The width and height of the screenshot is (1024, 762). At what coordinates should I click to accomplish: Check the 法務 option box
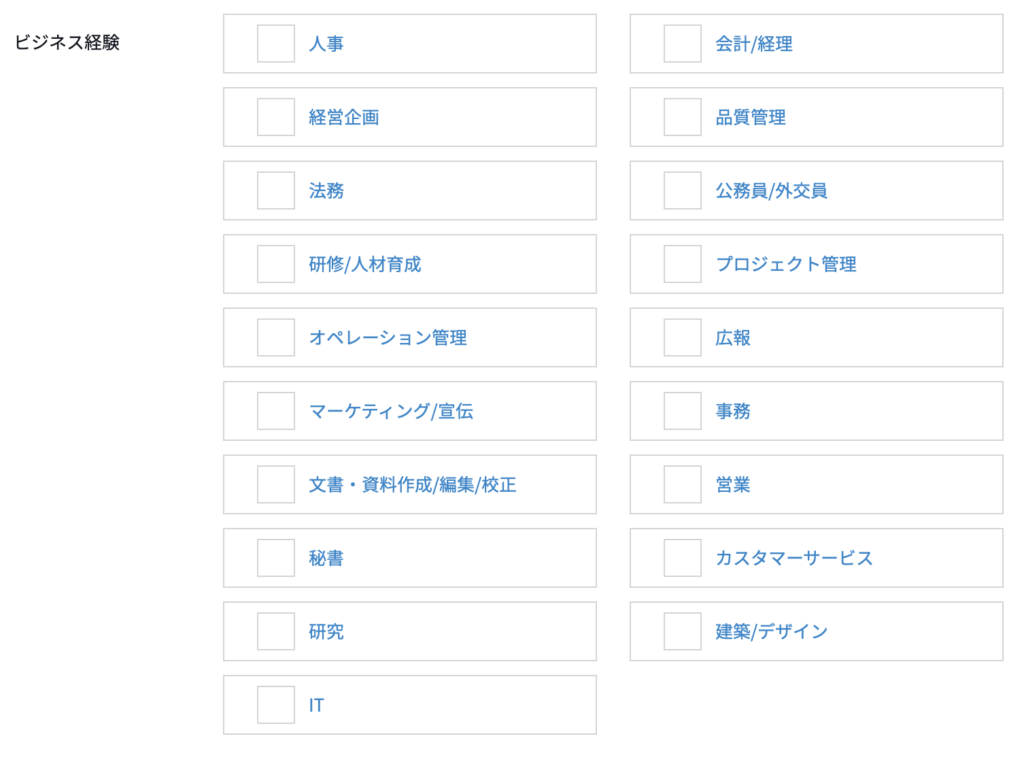pos(276,191)
